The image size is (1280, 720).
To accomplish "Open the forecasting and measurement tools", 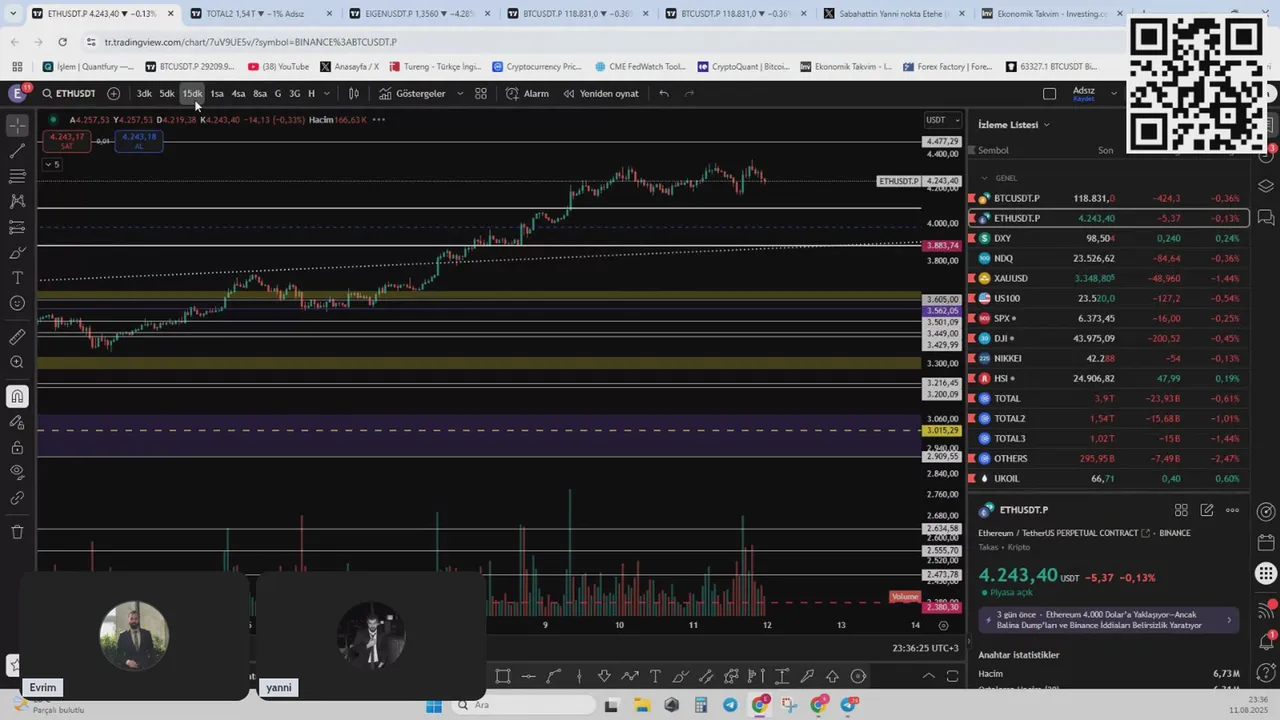I will coord(17,227).
